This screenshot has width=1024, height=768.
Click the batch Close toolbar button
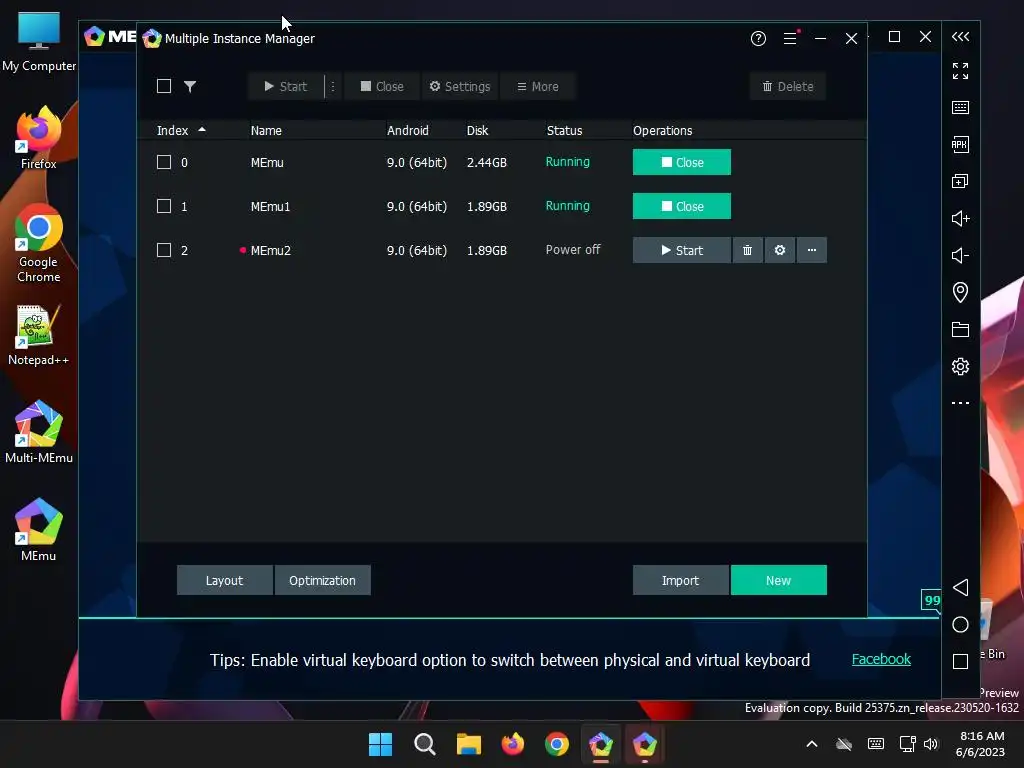coord(381,86)
